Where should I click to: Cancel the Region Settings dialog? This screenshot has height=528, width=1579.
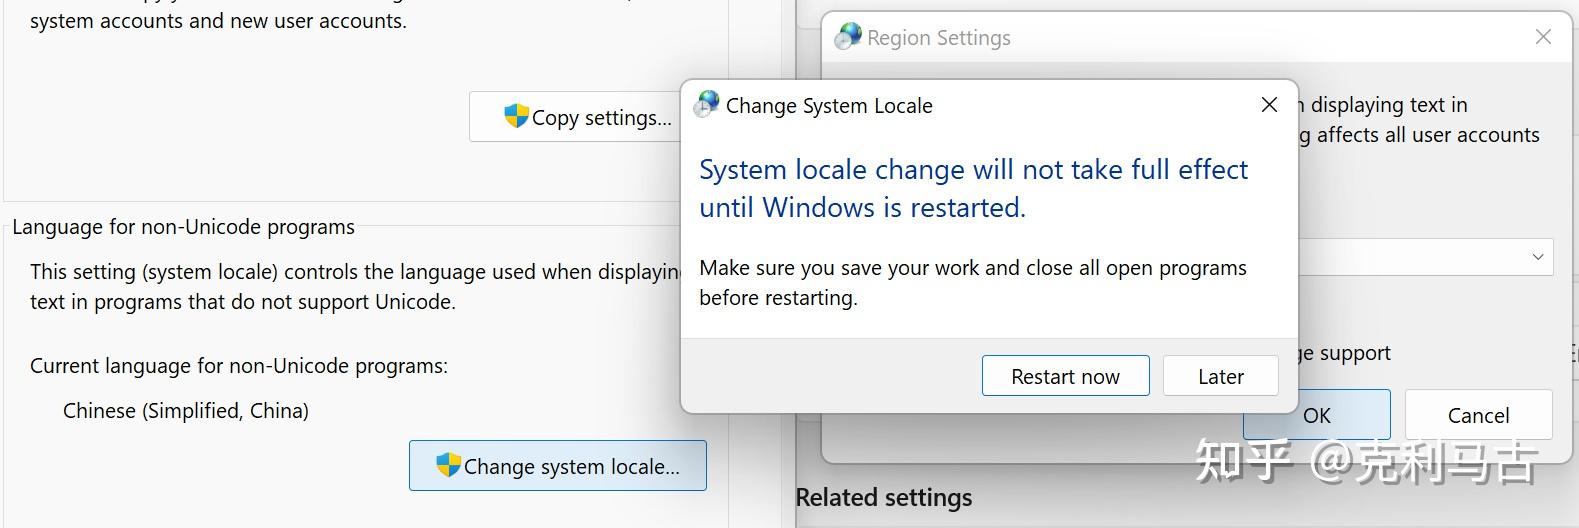(1478, 415)
